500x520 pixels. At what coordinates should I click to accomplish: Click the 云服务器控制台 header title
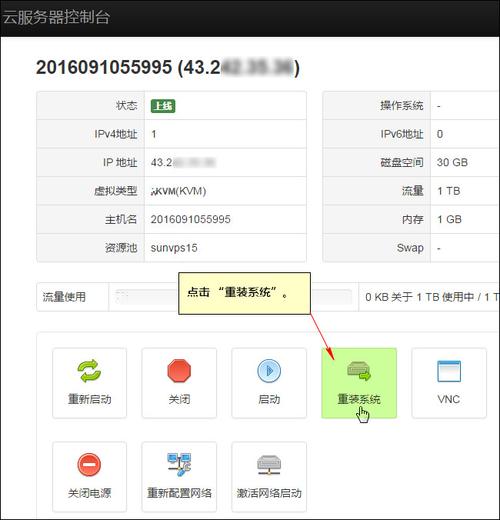[56, 17]
